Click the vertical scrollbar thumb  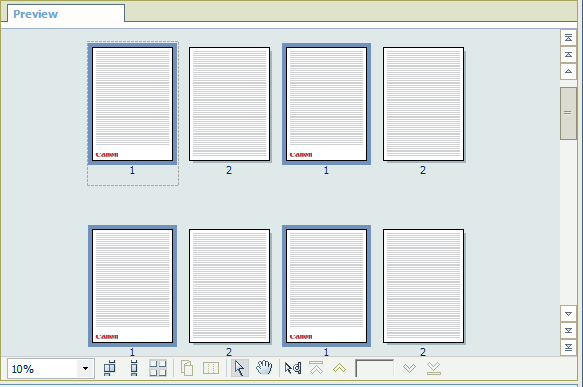[568, 113]
